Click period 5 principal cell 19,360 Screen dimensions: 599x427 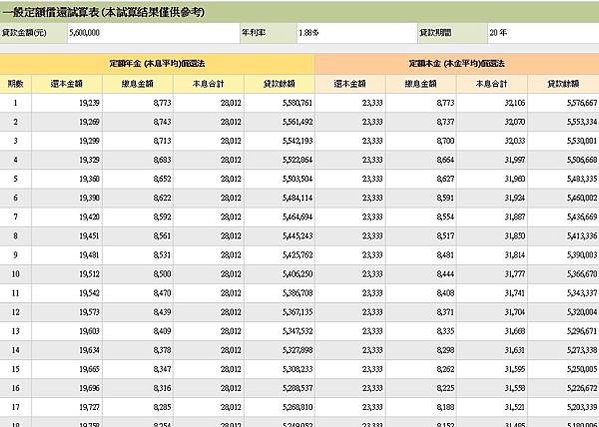pos(67,179)
